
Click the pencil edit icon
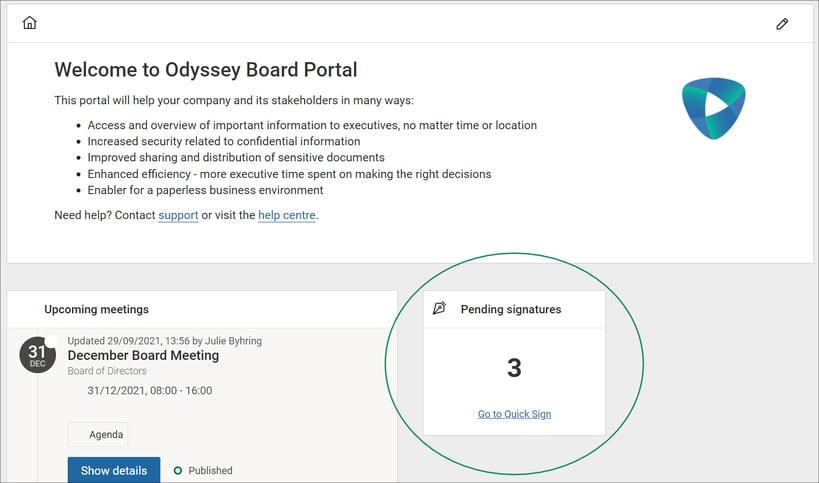pos(782,24)
